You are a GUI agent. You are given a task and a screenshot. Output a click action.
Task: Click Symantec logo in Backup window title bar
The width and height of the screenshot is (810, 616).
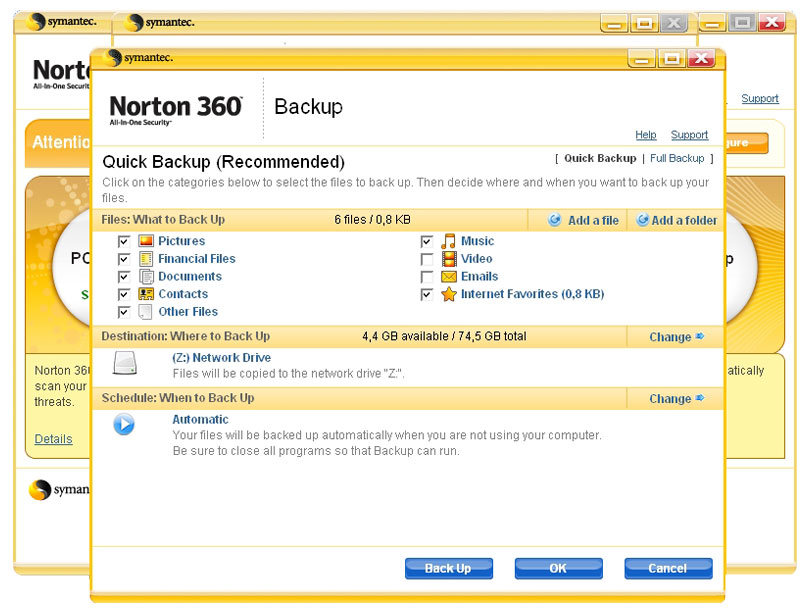[112, 58]
